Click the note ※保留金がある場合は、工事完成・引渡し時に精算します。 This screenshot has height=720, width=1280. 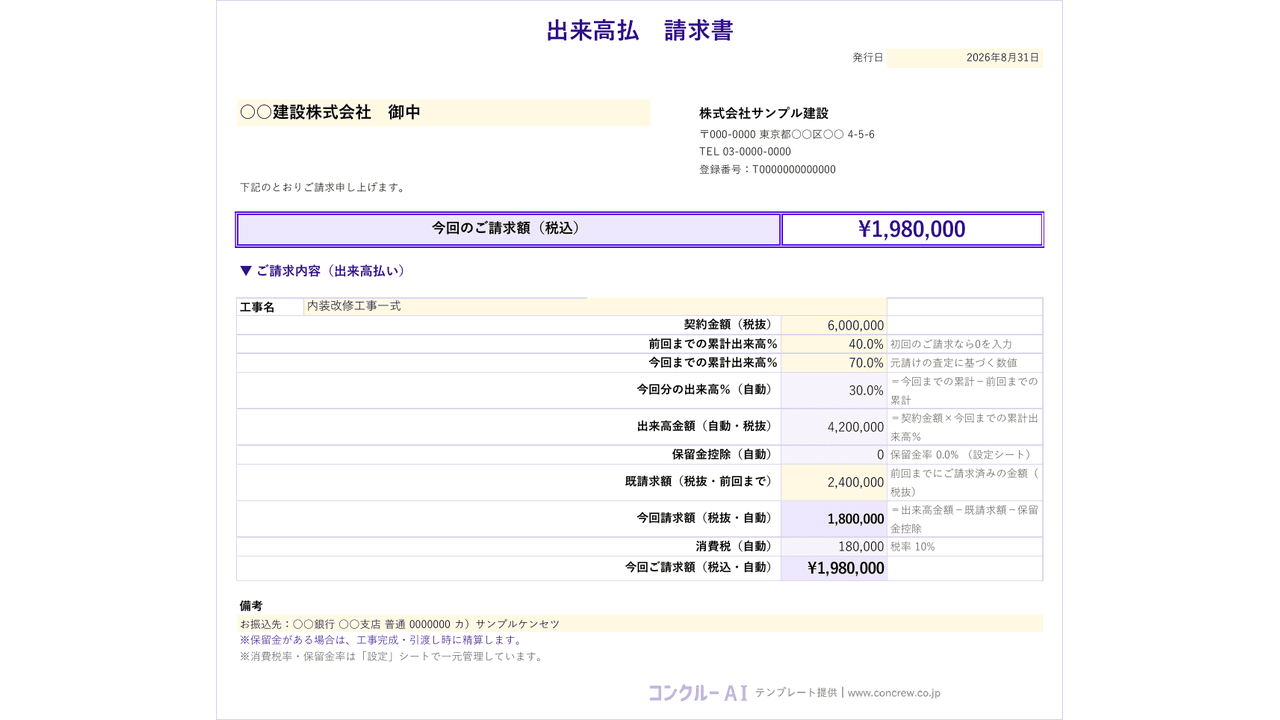click(381, 640)
